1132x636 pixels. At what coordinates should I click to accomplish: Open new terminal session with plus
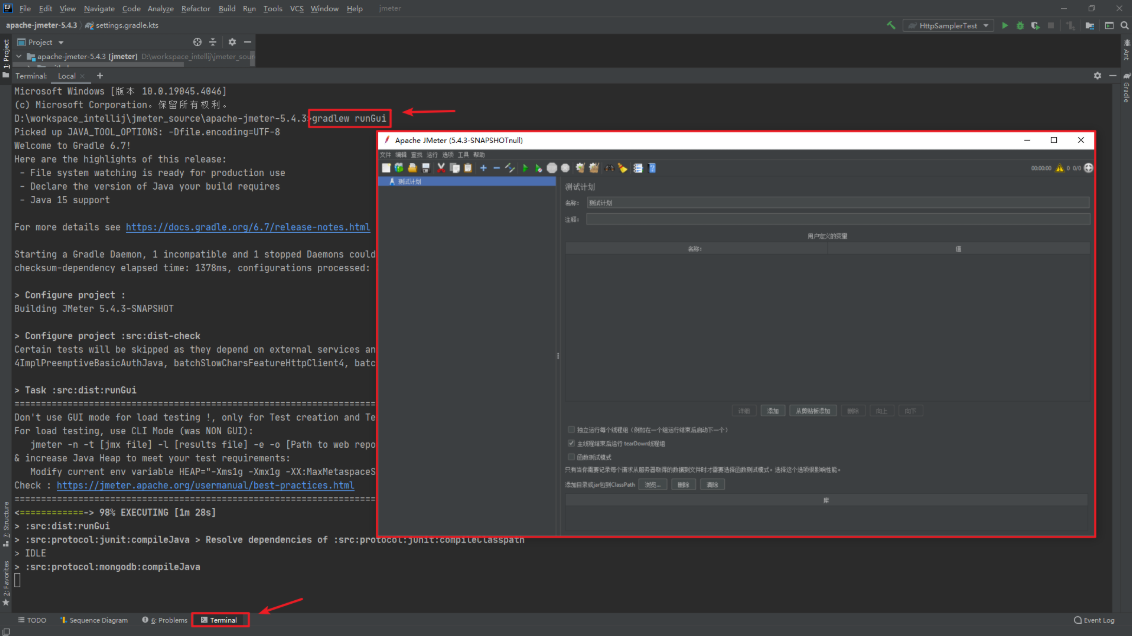pos(100,76)
